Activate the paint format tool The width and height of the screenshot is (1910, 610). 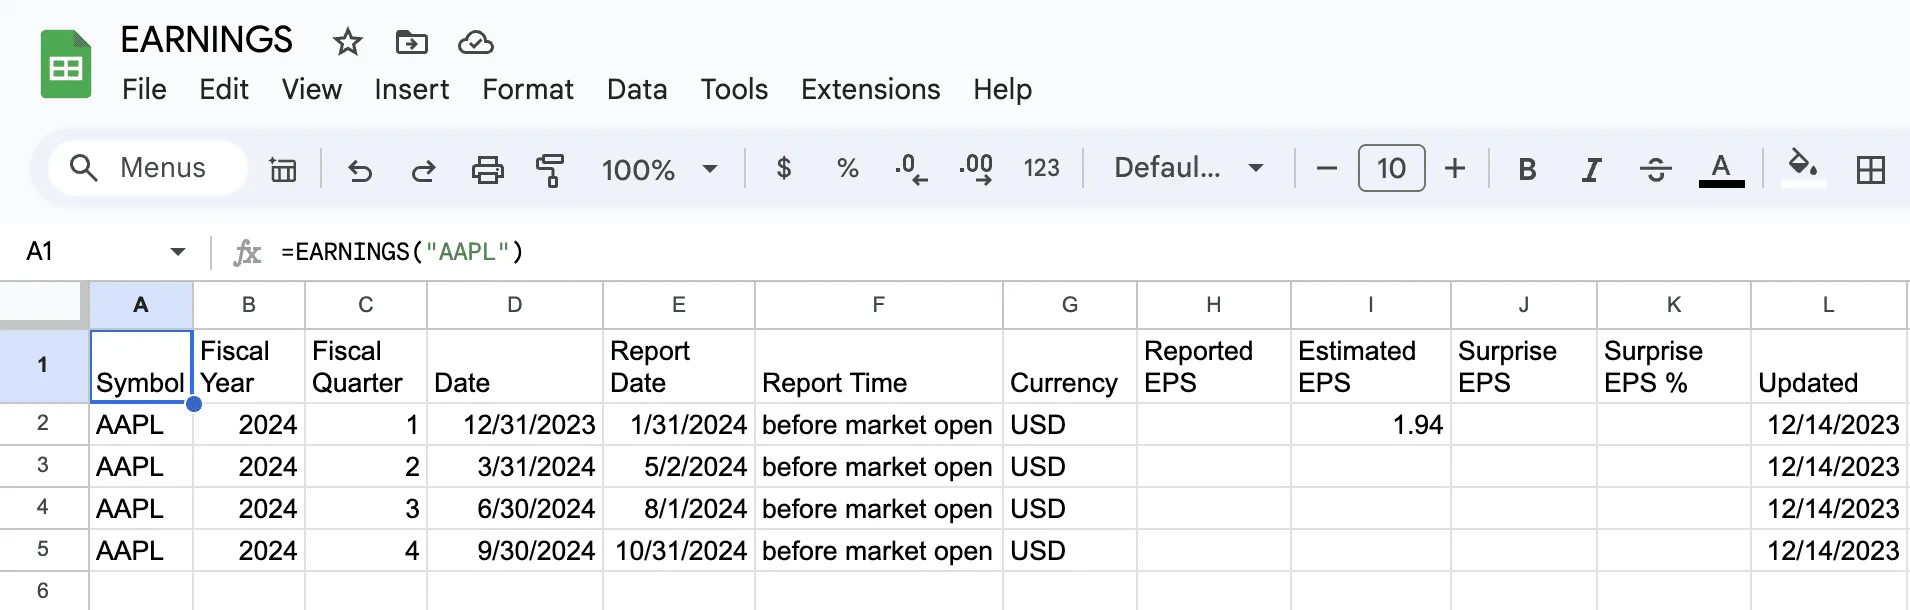[550, 170]
